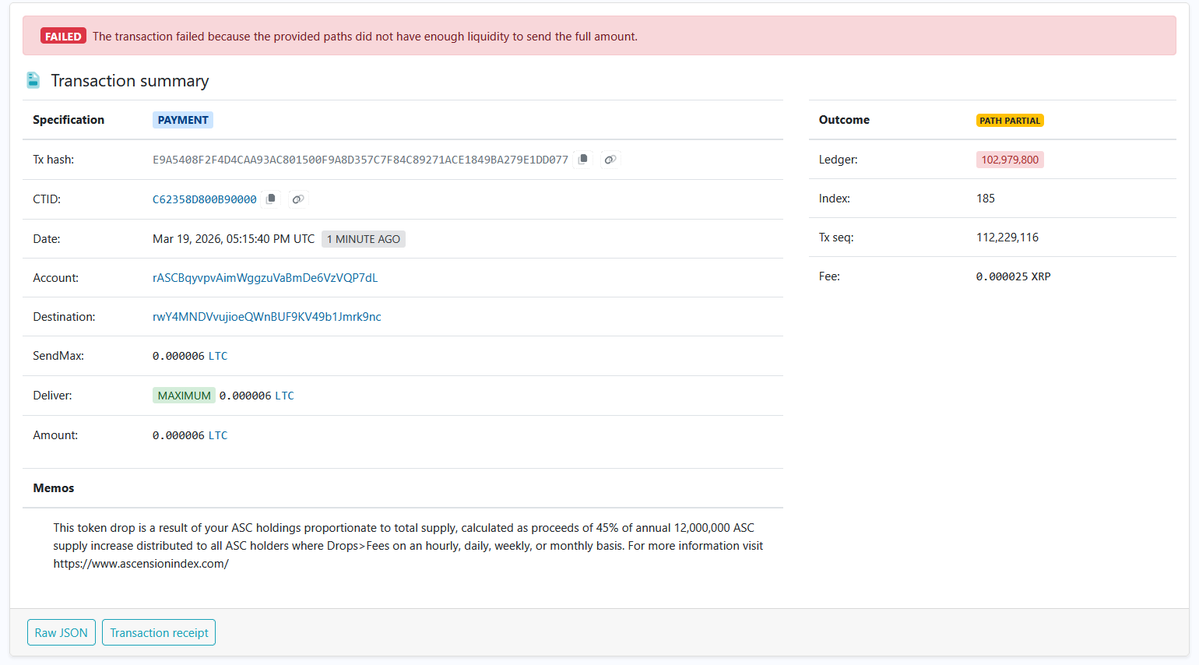Click the Specification column header
Screen dimensions: 1199x665
pyautogui.click(x=68, y=120)
